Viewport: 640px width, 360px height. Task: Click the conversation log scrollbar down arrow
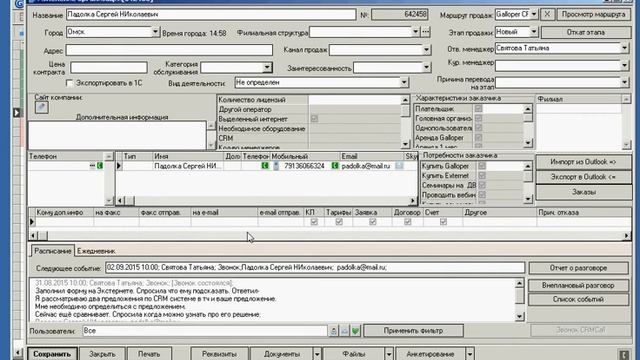pos(519,316)
